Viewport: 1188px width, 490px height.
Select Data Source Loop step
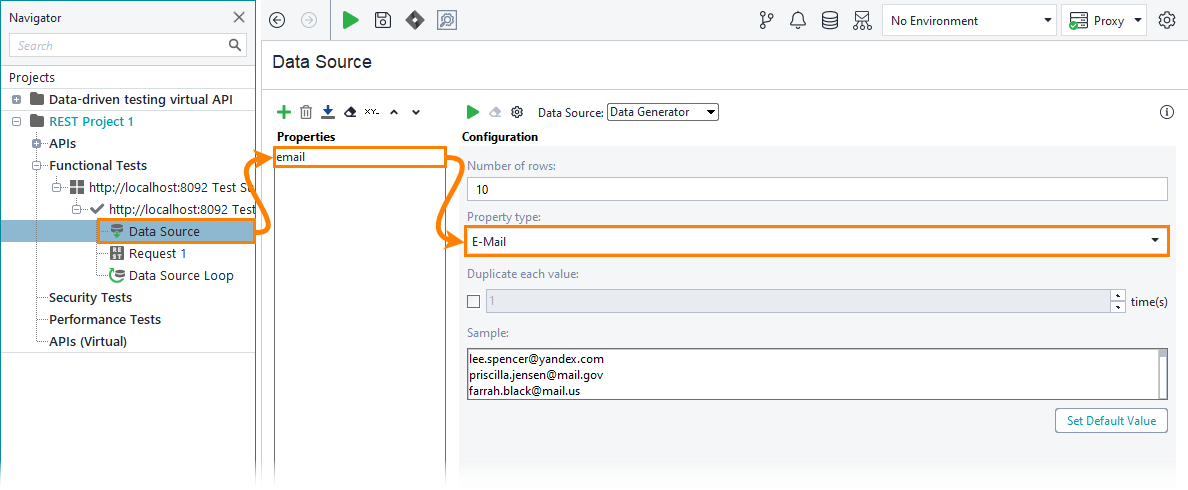coord(181,276)
